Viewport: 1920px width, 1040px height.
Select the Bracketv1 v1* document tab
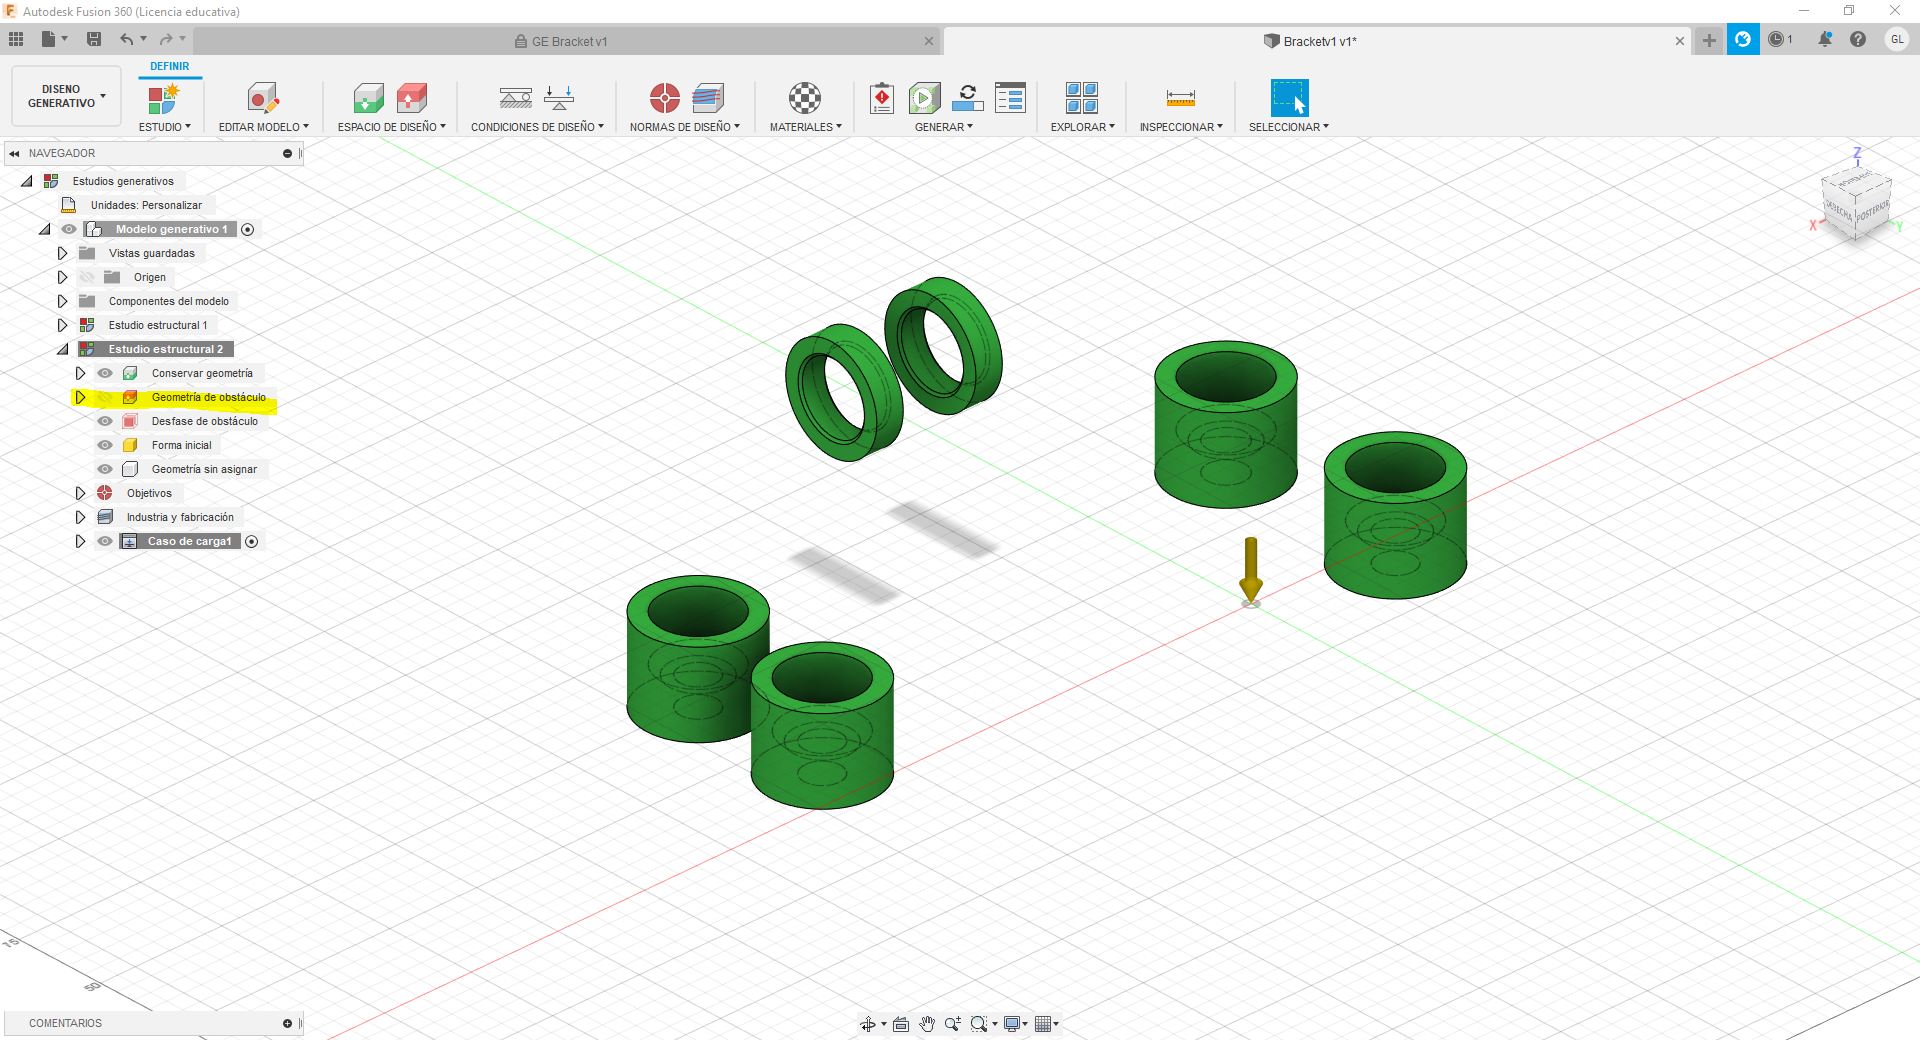pyautogui.click(x=1318, y=41)
